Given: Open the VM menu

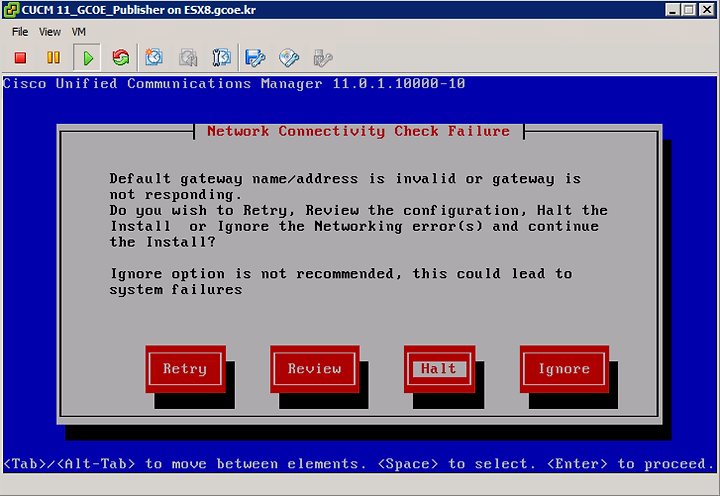Looking at the screenshot, I should coord(79,32).
